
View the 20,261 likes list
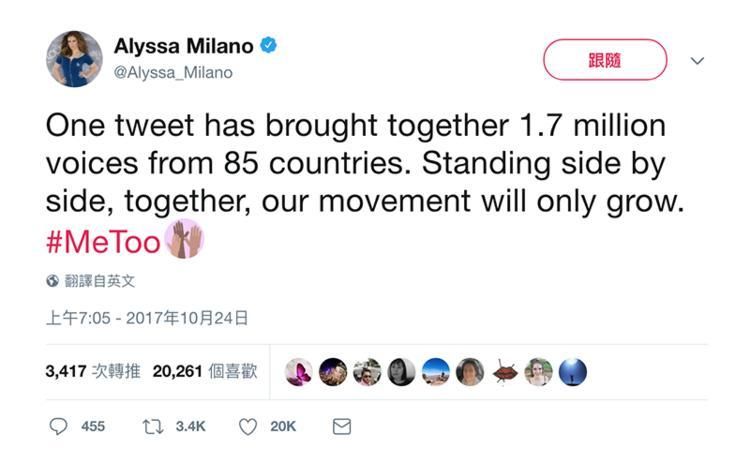[205, 371]
